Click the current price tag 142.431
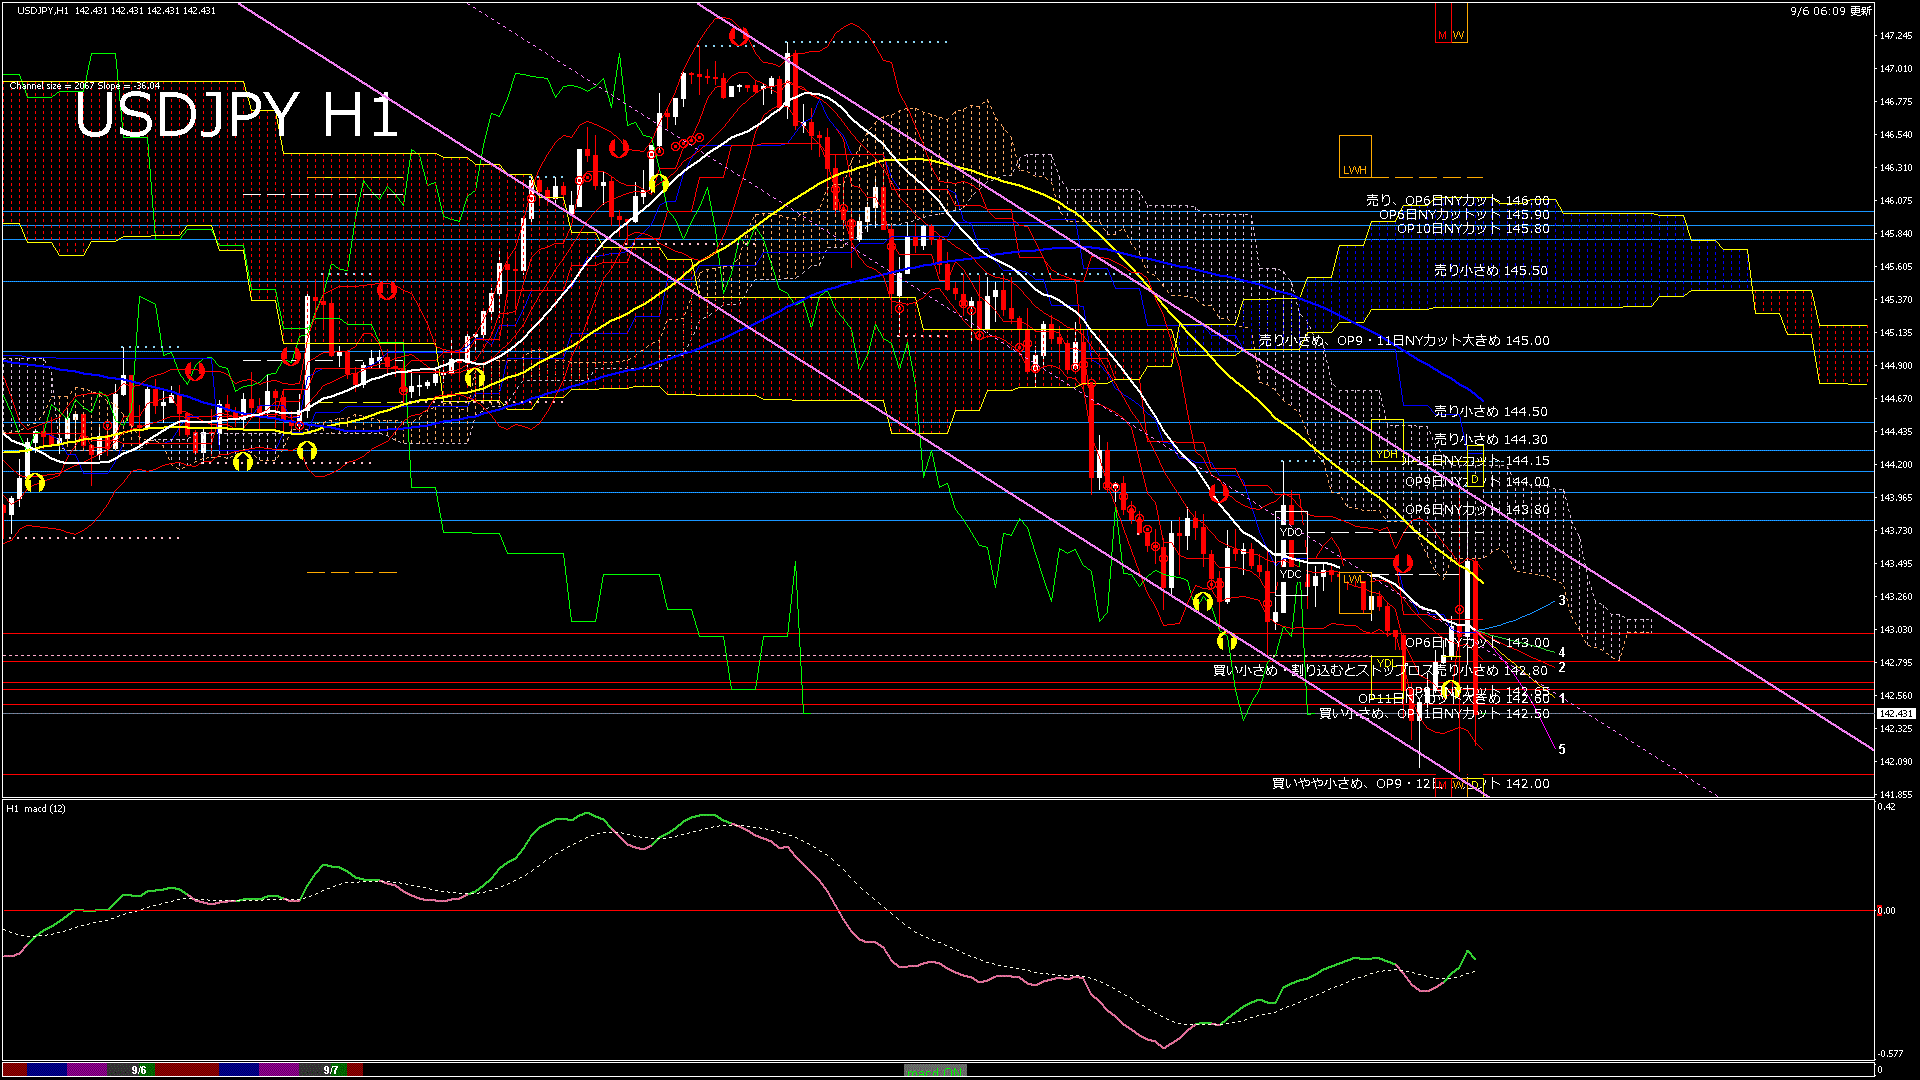Viewport: 1920px width, 1080px height. click(1896, 713)
